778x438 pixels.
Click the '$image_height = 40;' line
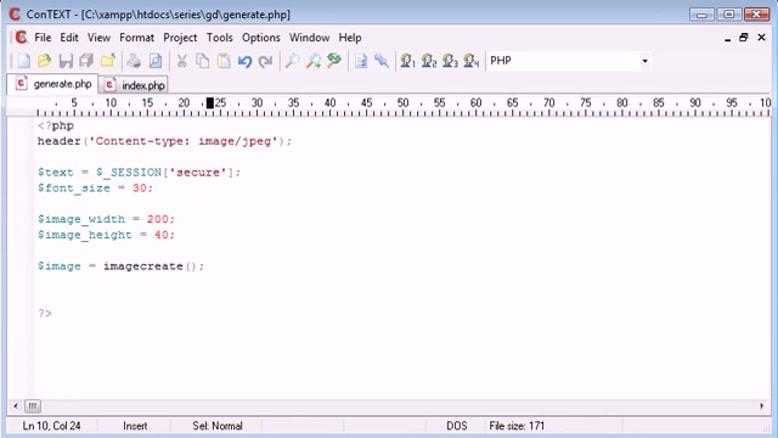[106, 235]
